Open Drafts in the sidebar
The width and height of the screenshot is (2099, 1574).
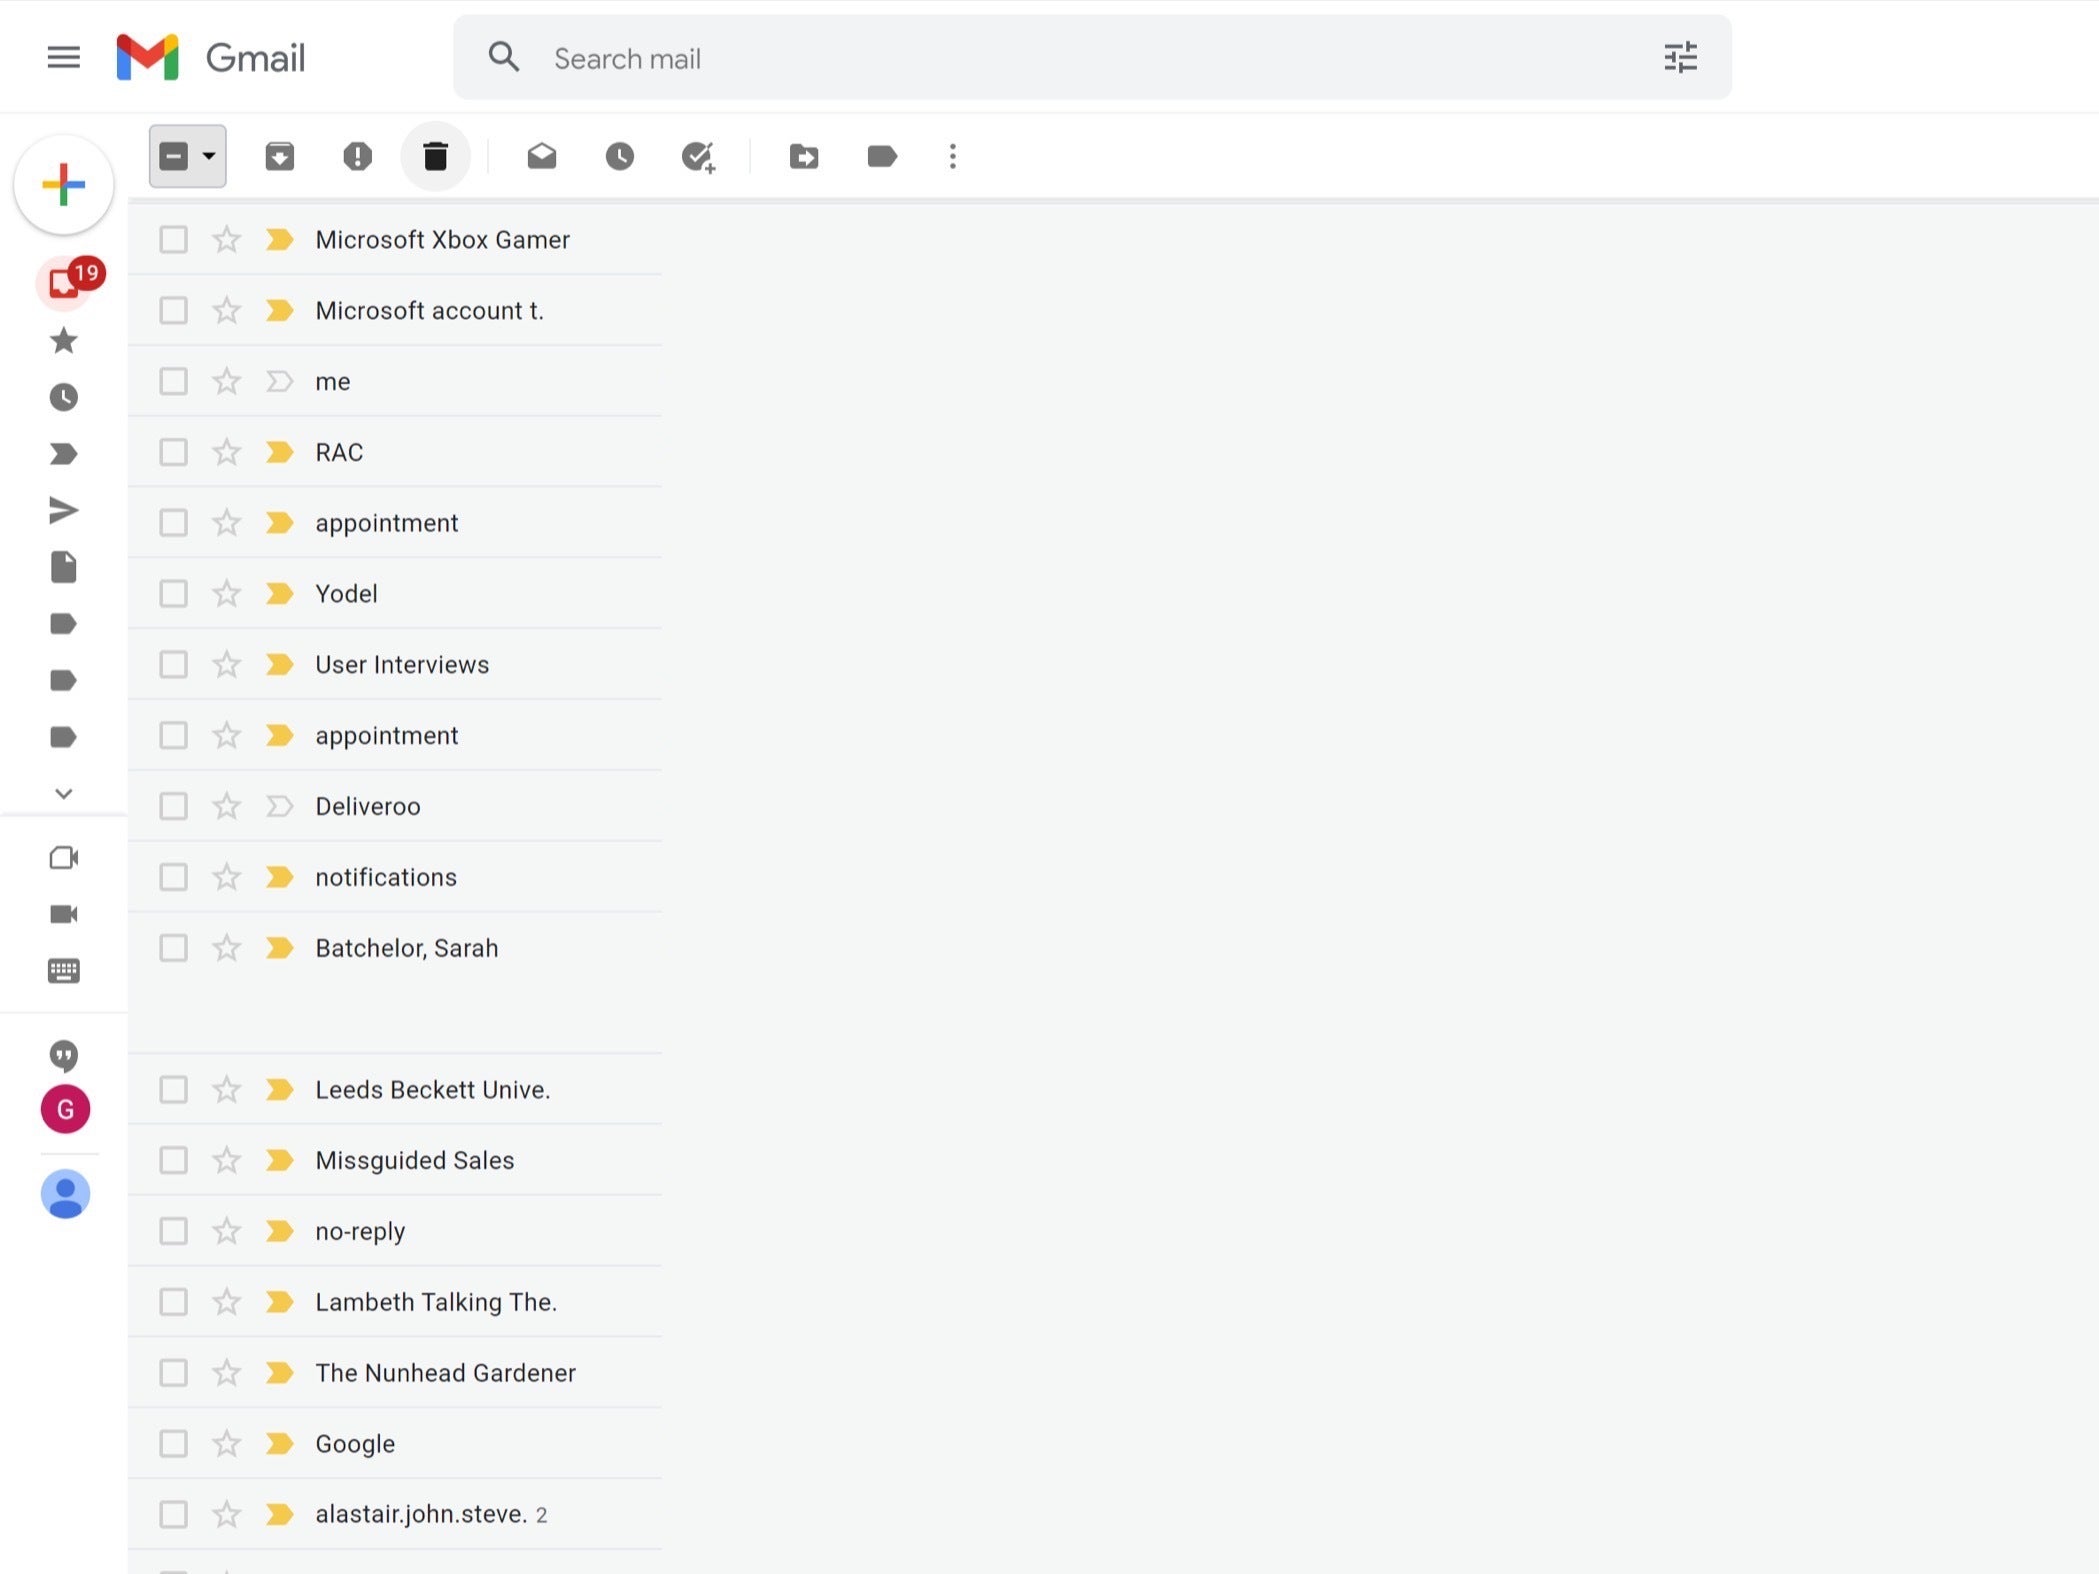click(63, 567)
